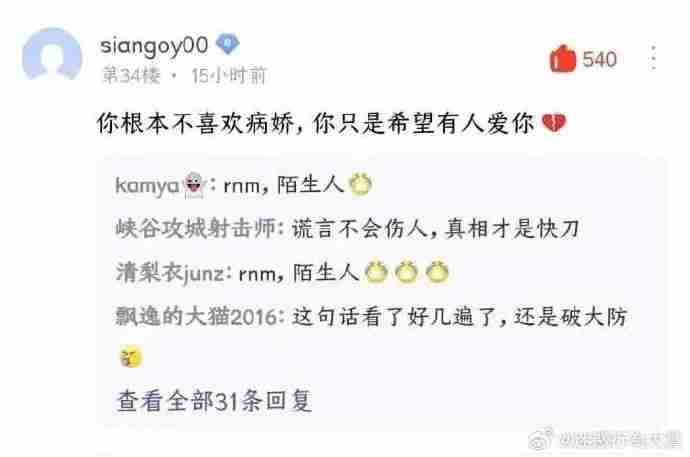The width and height of the screenshot is (690, 457).
Task: Click the 第34楼 floor label
Action: (131, 76)
